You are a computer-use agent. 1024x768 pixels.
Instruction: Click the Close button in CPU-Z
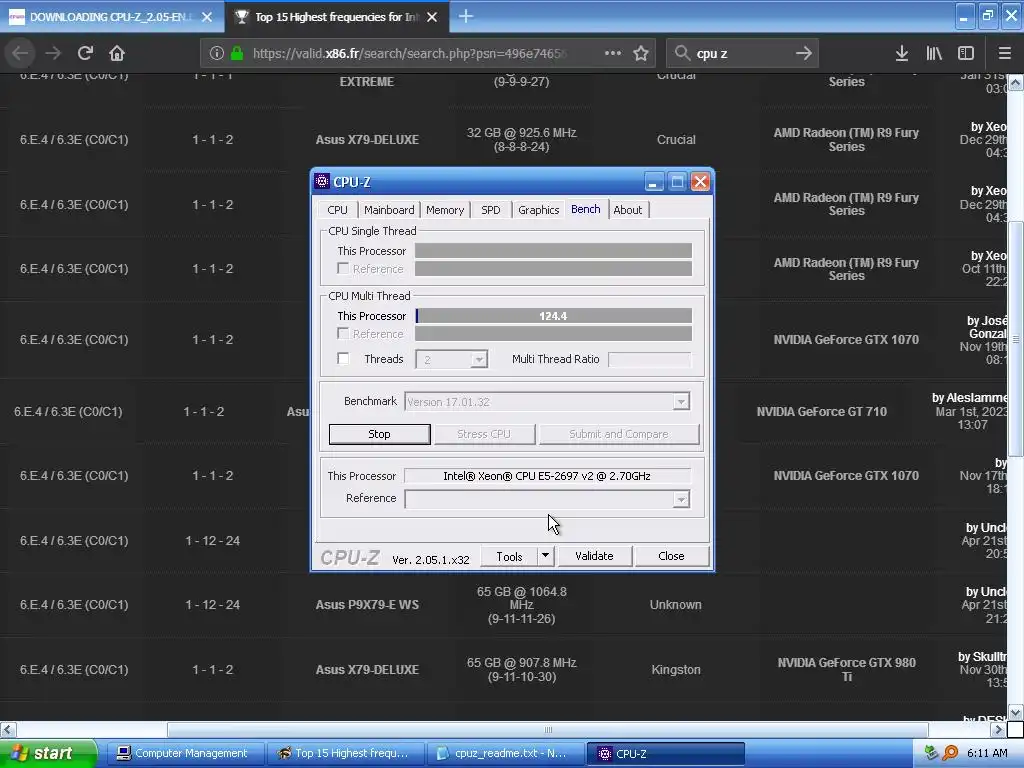click(x=671, y=556)
